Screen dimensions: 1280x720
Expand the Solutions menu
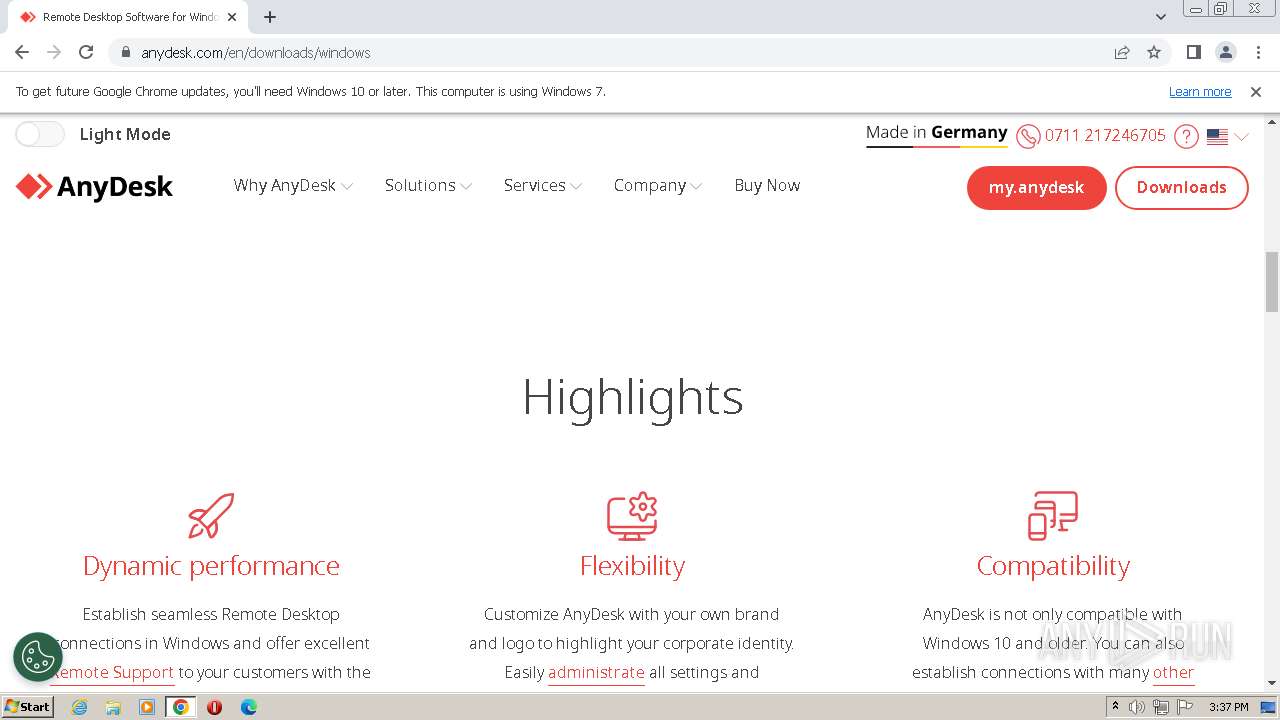click(428, 185)
